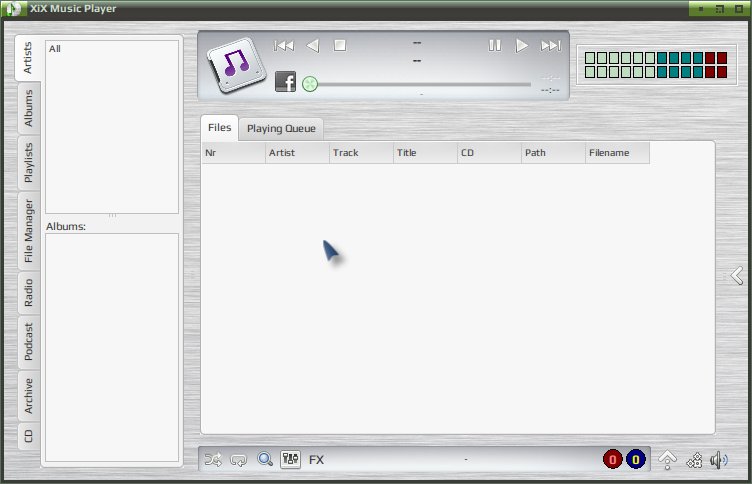Open the Podcast side tab

point(29,342)
